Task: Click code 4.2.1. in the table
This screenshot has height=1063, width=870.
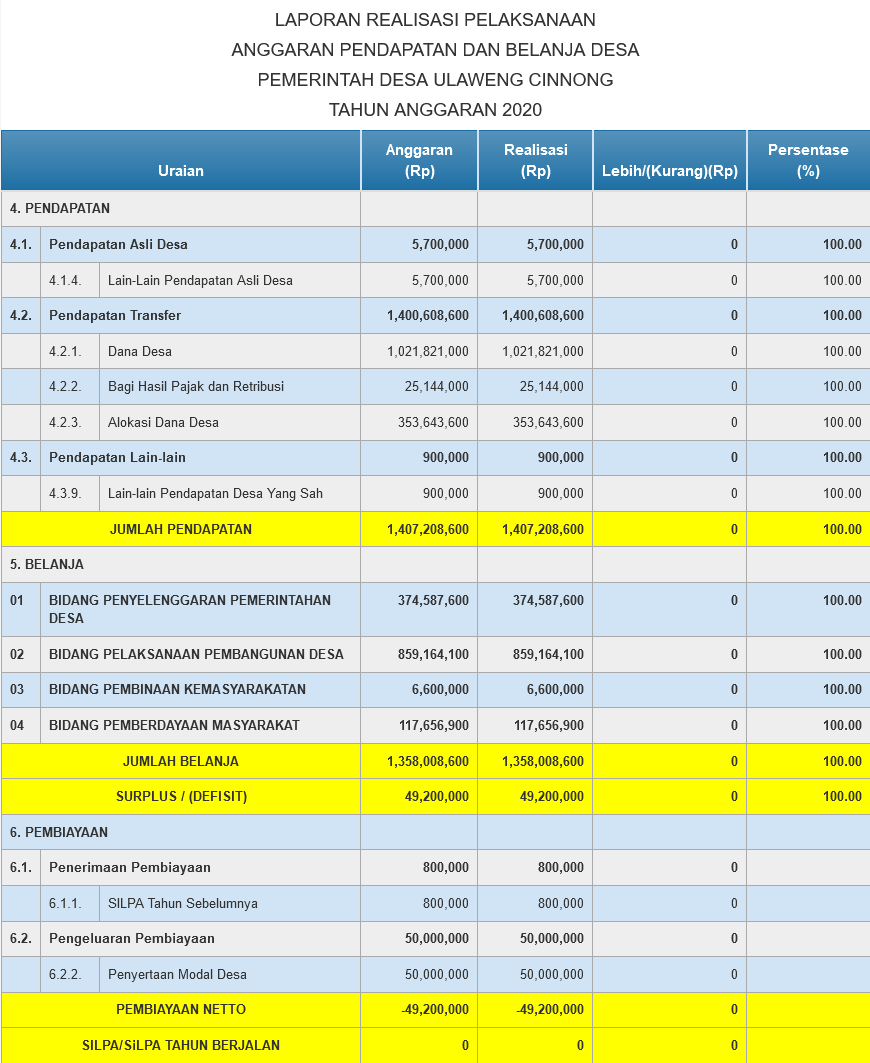Action: coord(65,351)
